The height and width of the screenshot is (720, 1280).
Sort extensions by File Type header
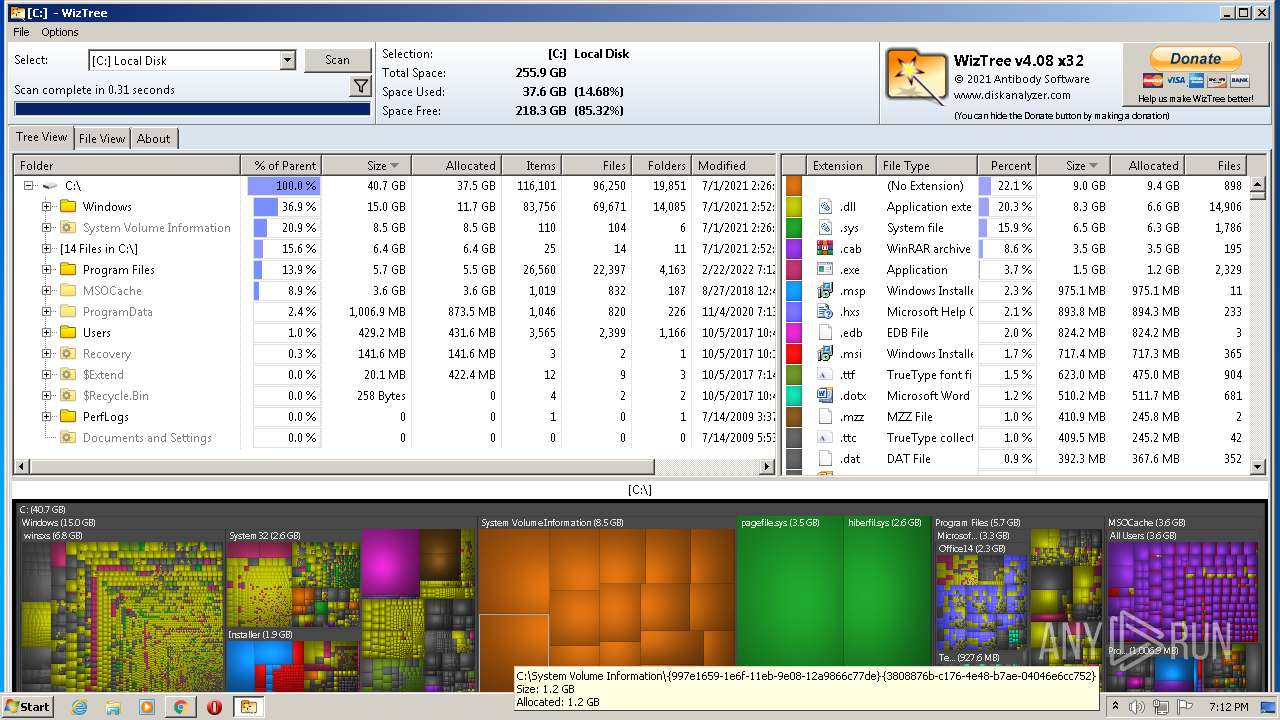[927, 166]
